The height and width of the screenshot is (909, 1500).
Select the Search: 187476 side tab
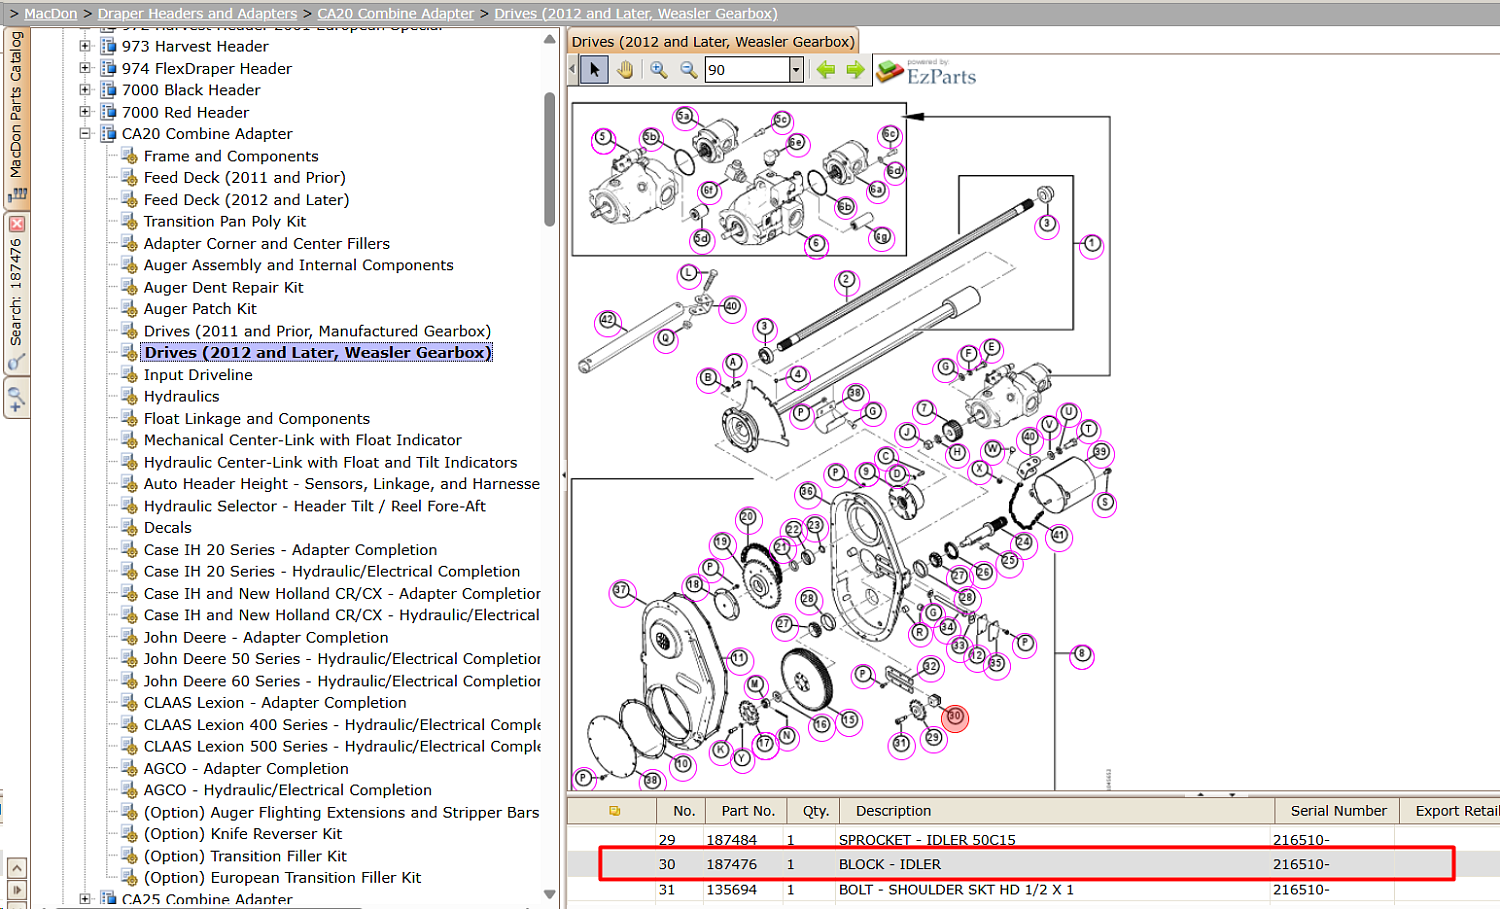click(16, 293)
